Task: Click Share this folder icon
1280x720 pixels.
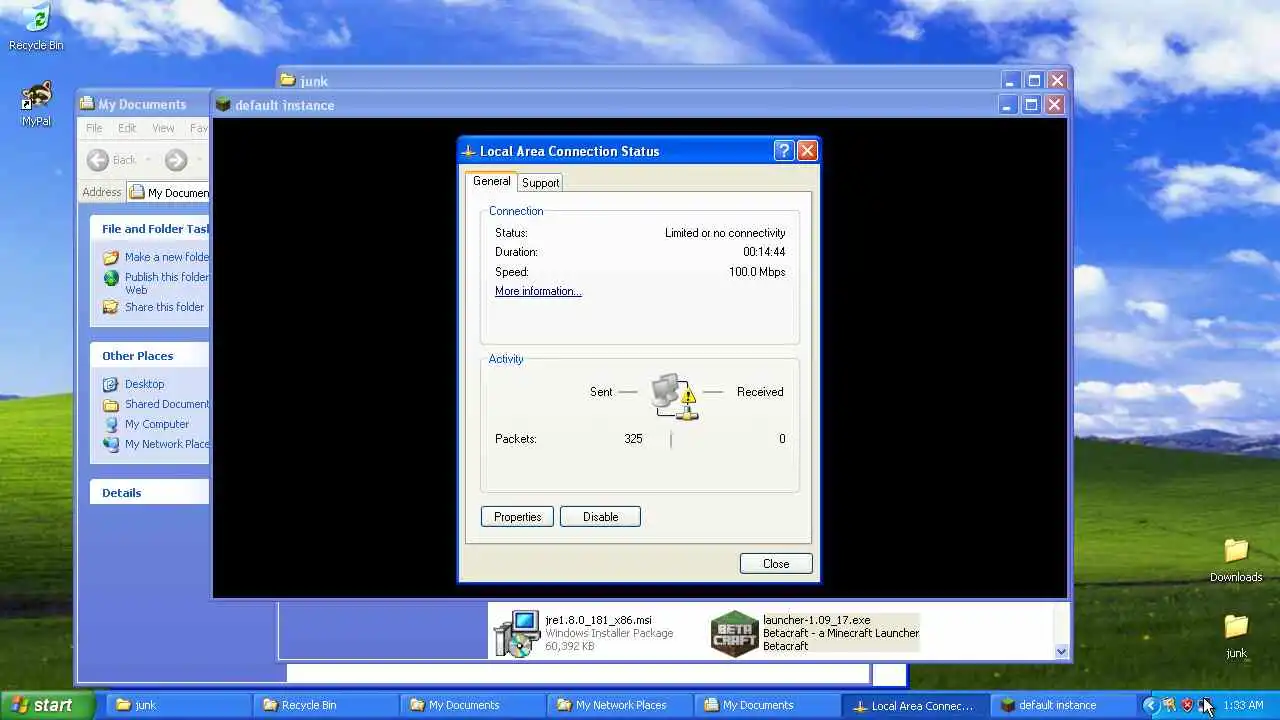Action: point(111,307)
